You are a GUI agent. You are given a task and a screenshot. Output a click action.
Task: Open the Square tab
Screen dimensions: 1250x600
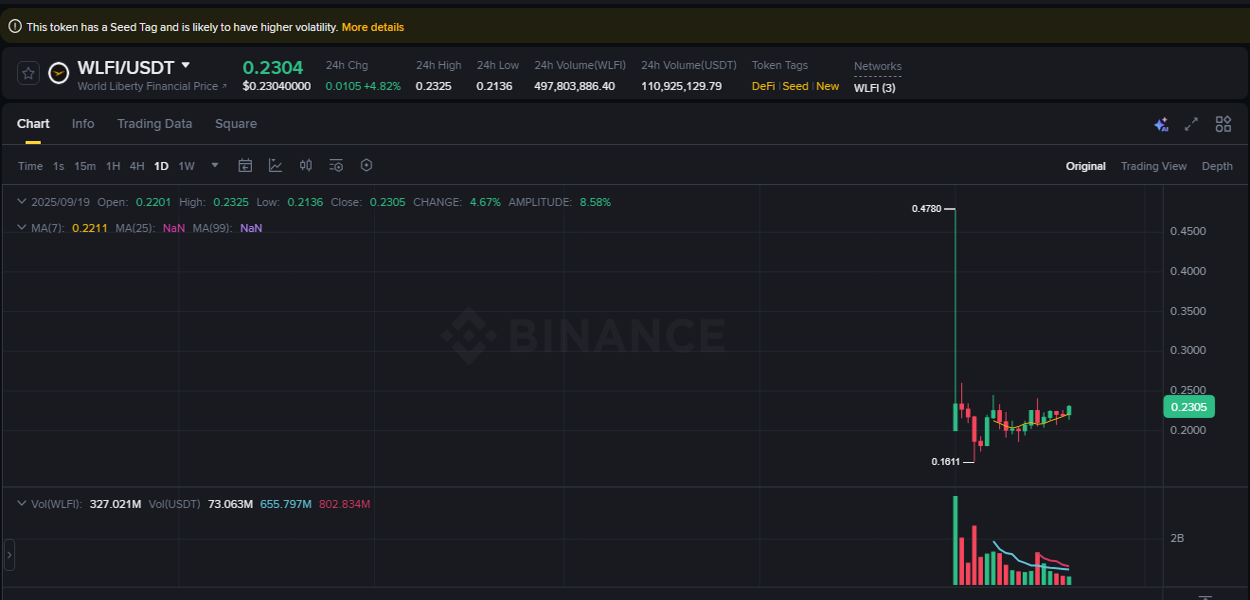point(236,123)
